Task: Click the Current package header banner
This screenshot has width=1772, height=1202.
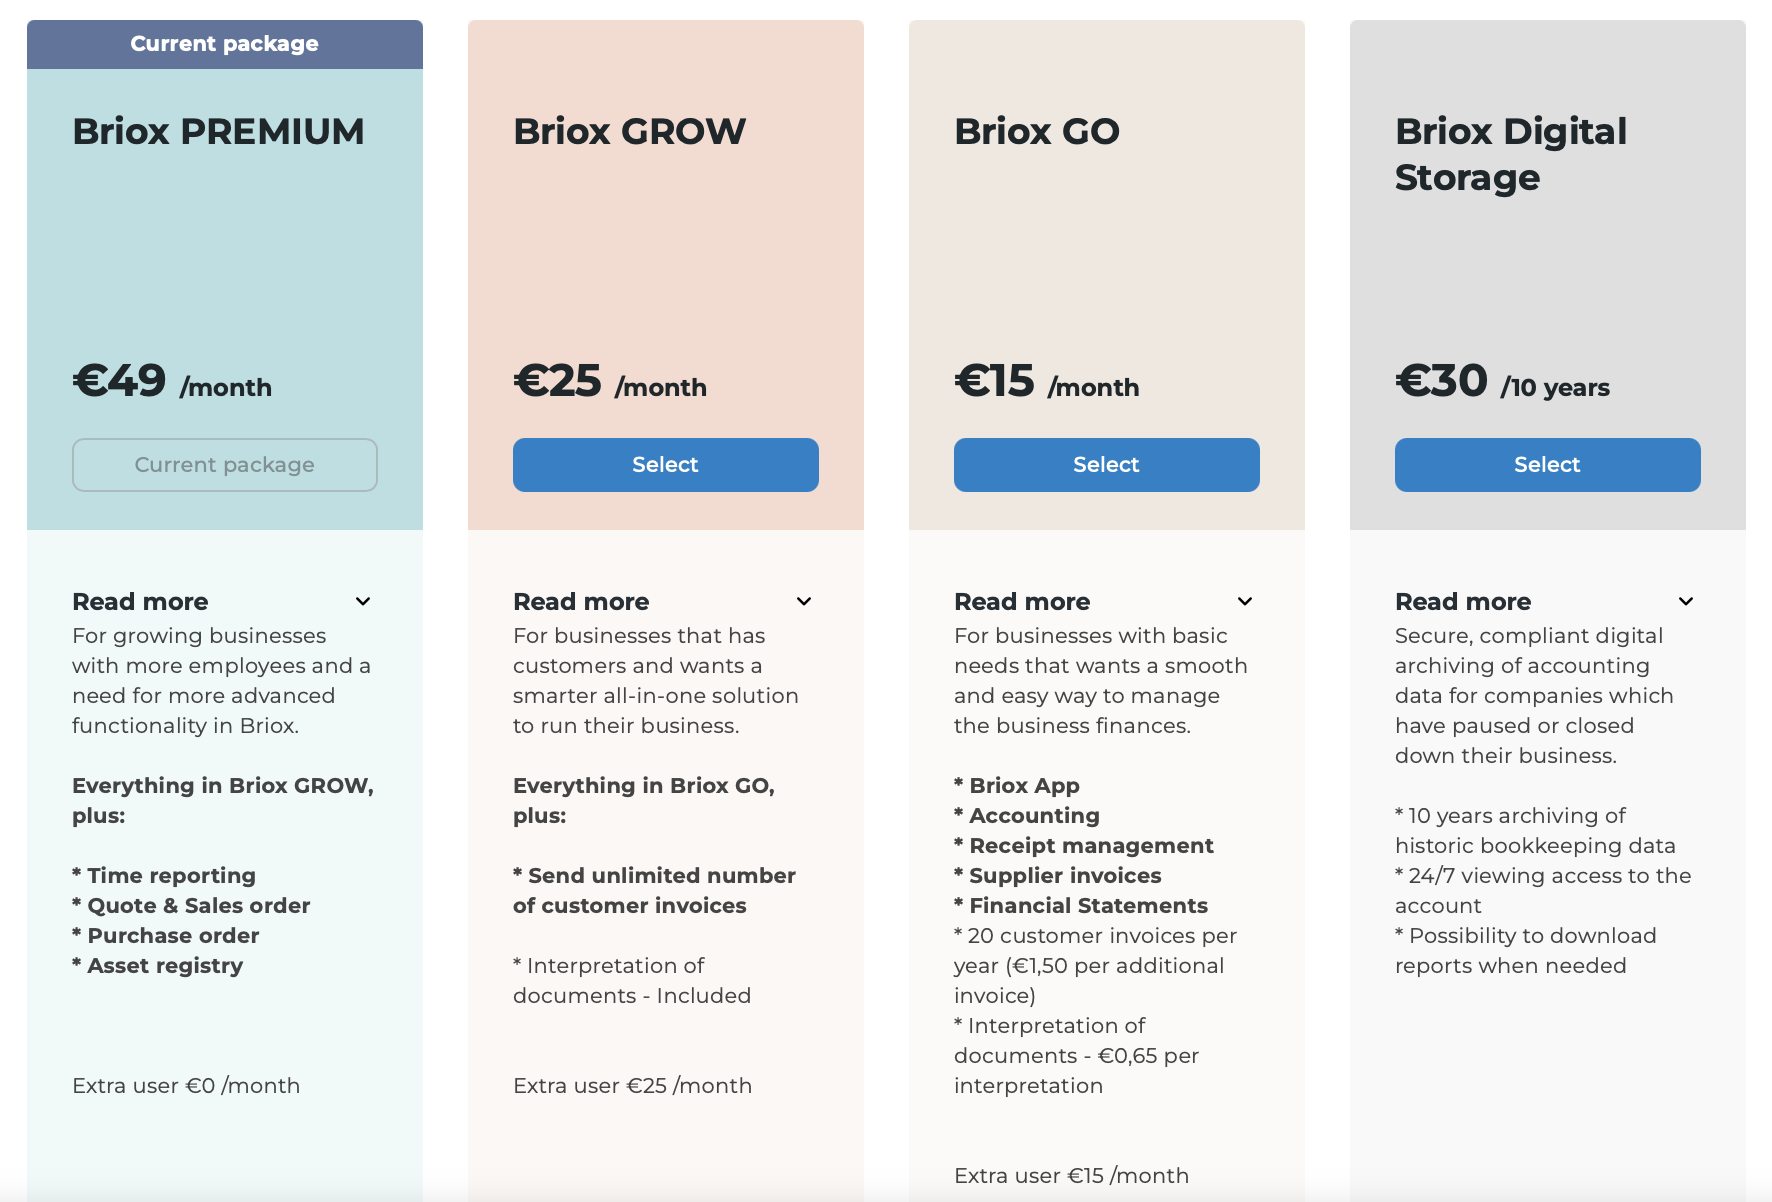Action: [x=224, y=44]
